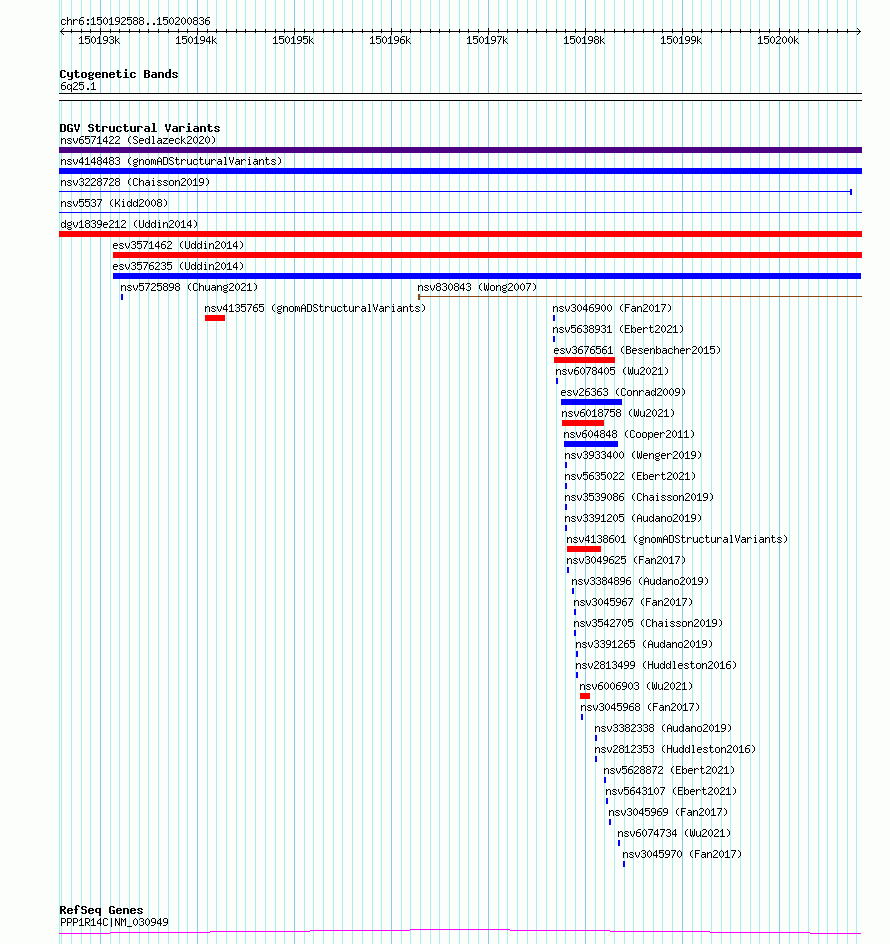Click nsv4138601 (gnomADStructuralVariants) label

(x=677, y=540)
